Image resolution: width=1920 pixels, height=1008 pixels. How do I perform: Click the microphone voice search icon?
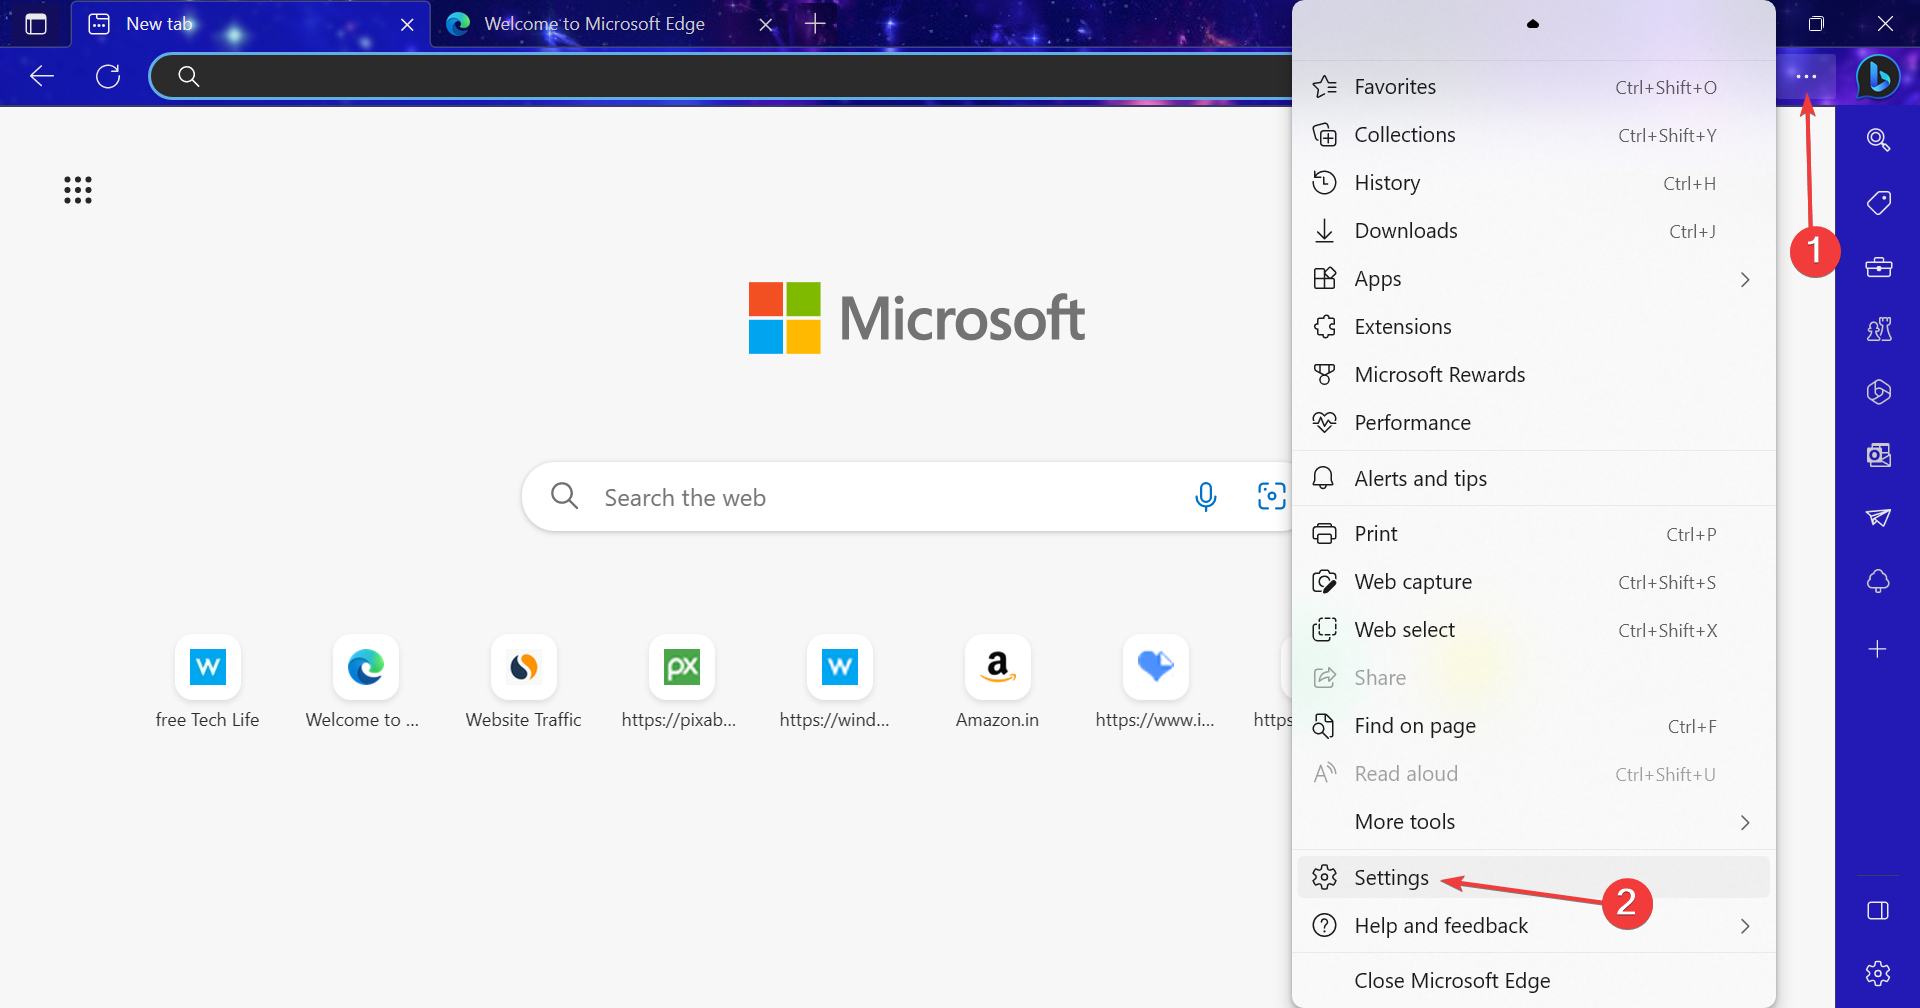click(1205, 496)
